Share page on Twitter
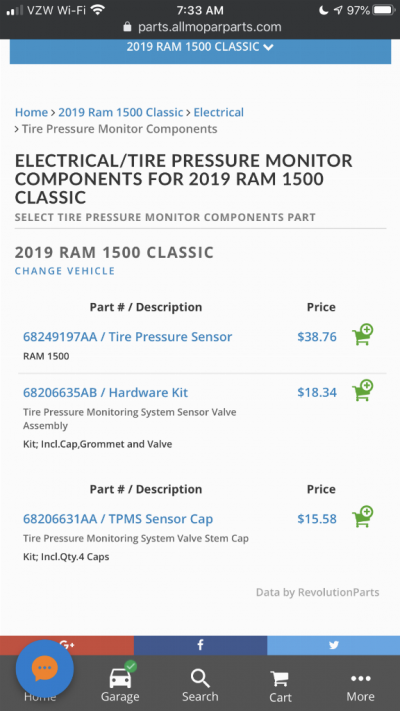The image size is (400, 711). tap(333, 645)
